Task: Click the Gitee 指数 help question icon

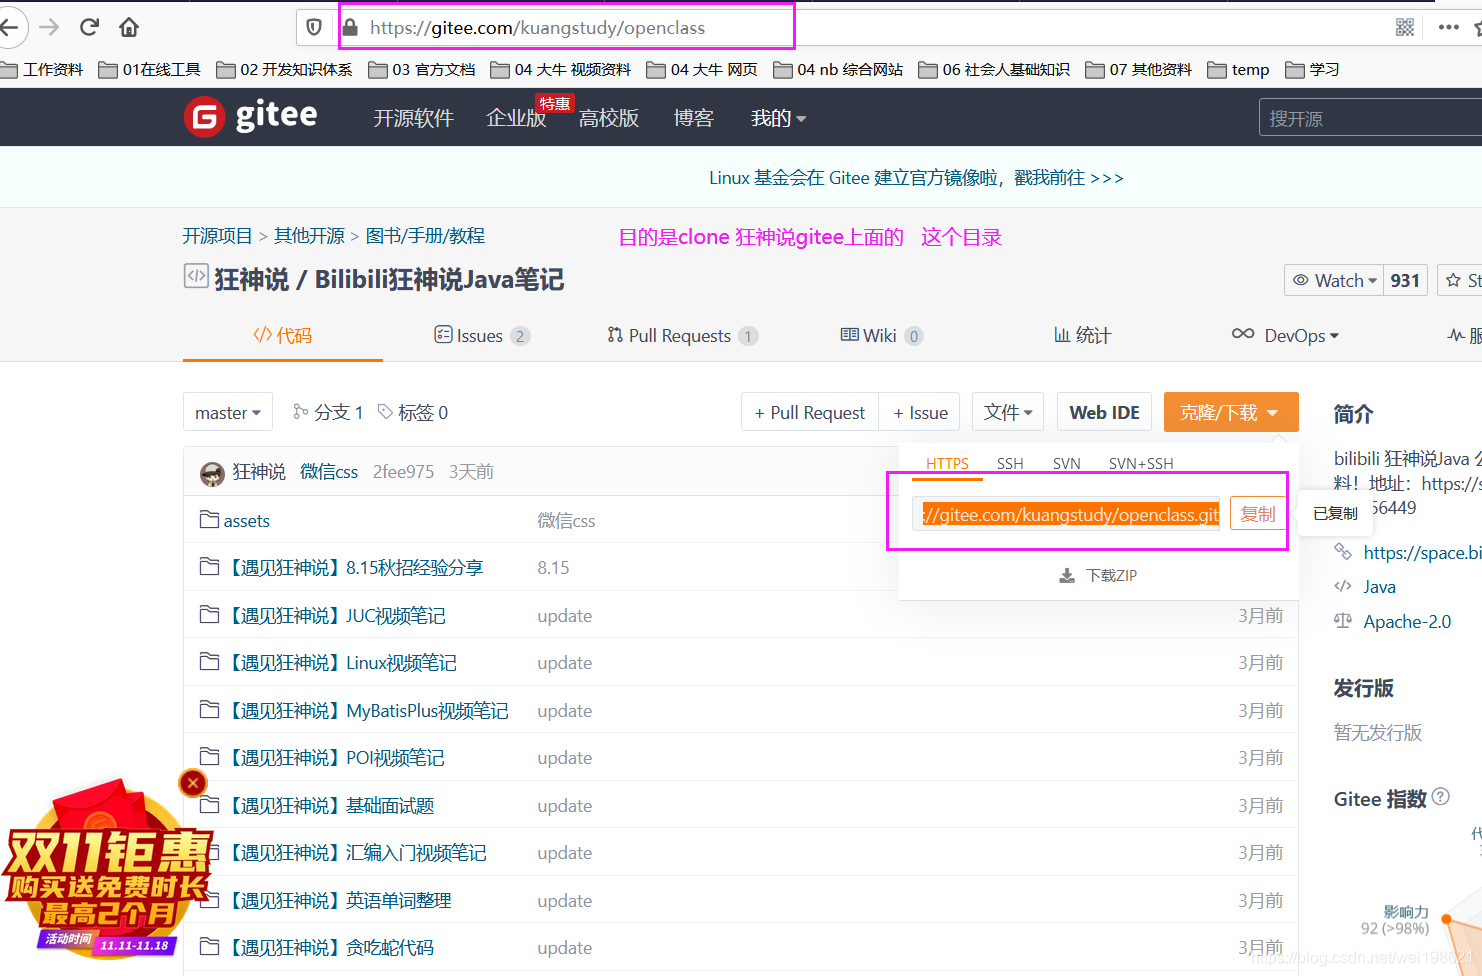Action: pyautogui.click(x=1440, y=797)
